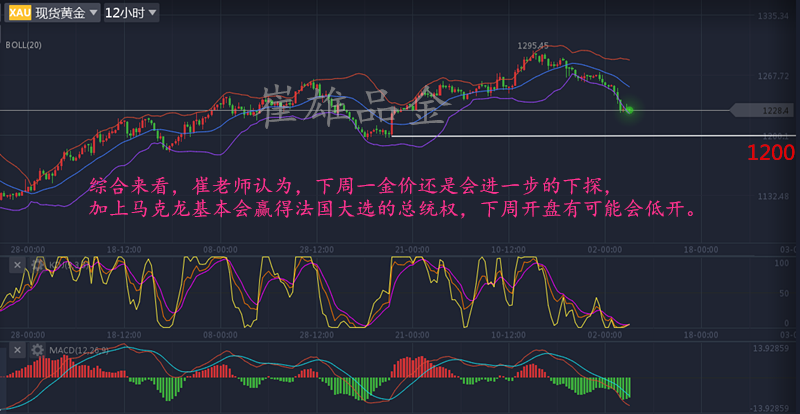Click the -13.92859 MACD lower scale value

(x=769, y=408)
